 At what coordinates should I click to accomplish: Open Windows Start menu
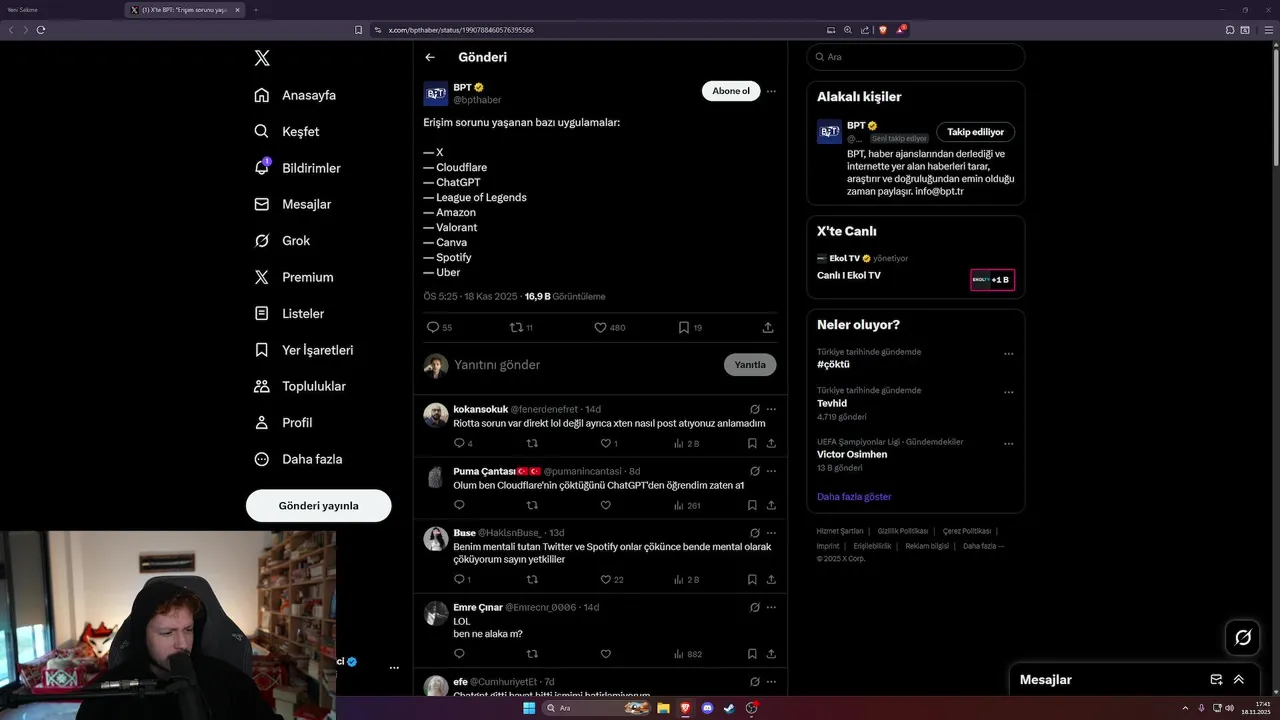pos(529,708)
